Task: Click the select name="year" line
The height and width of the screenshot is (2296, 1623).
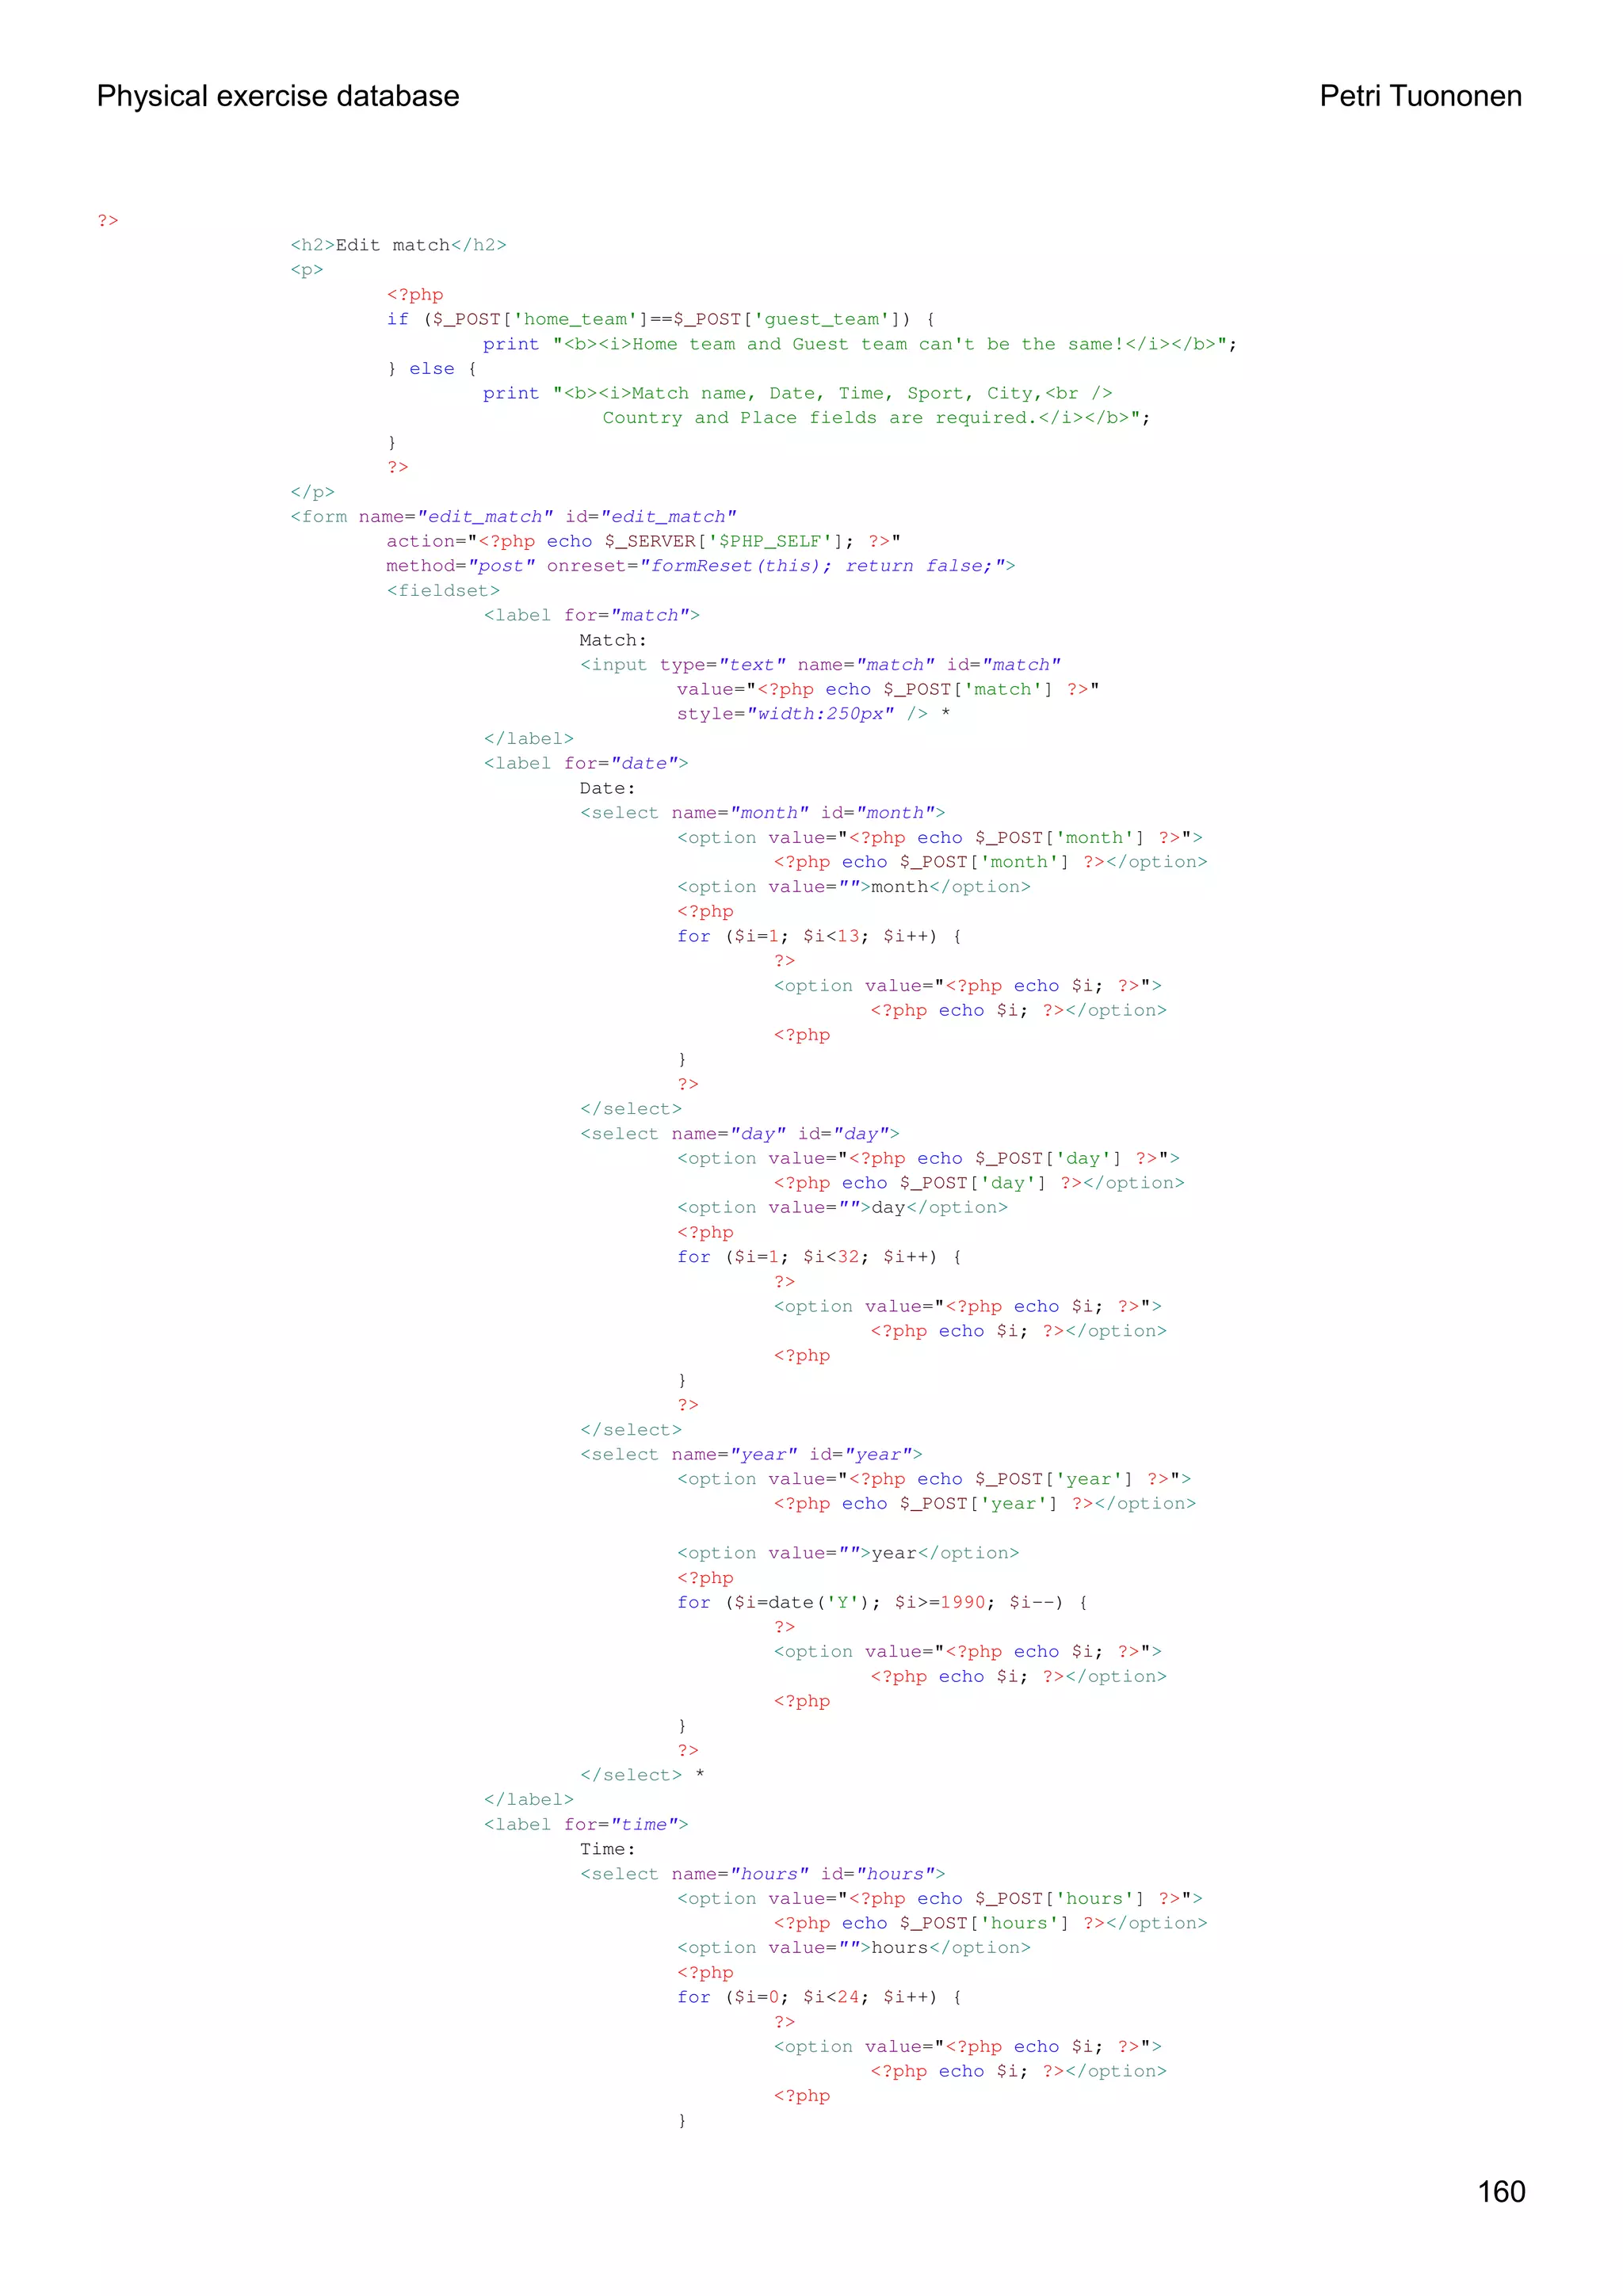Action: [x=750, y=1454]
